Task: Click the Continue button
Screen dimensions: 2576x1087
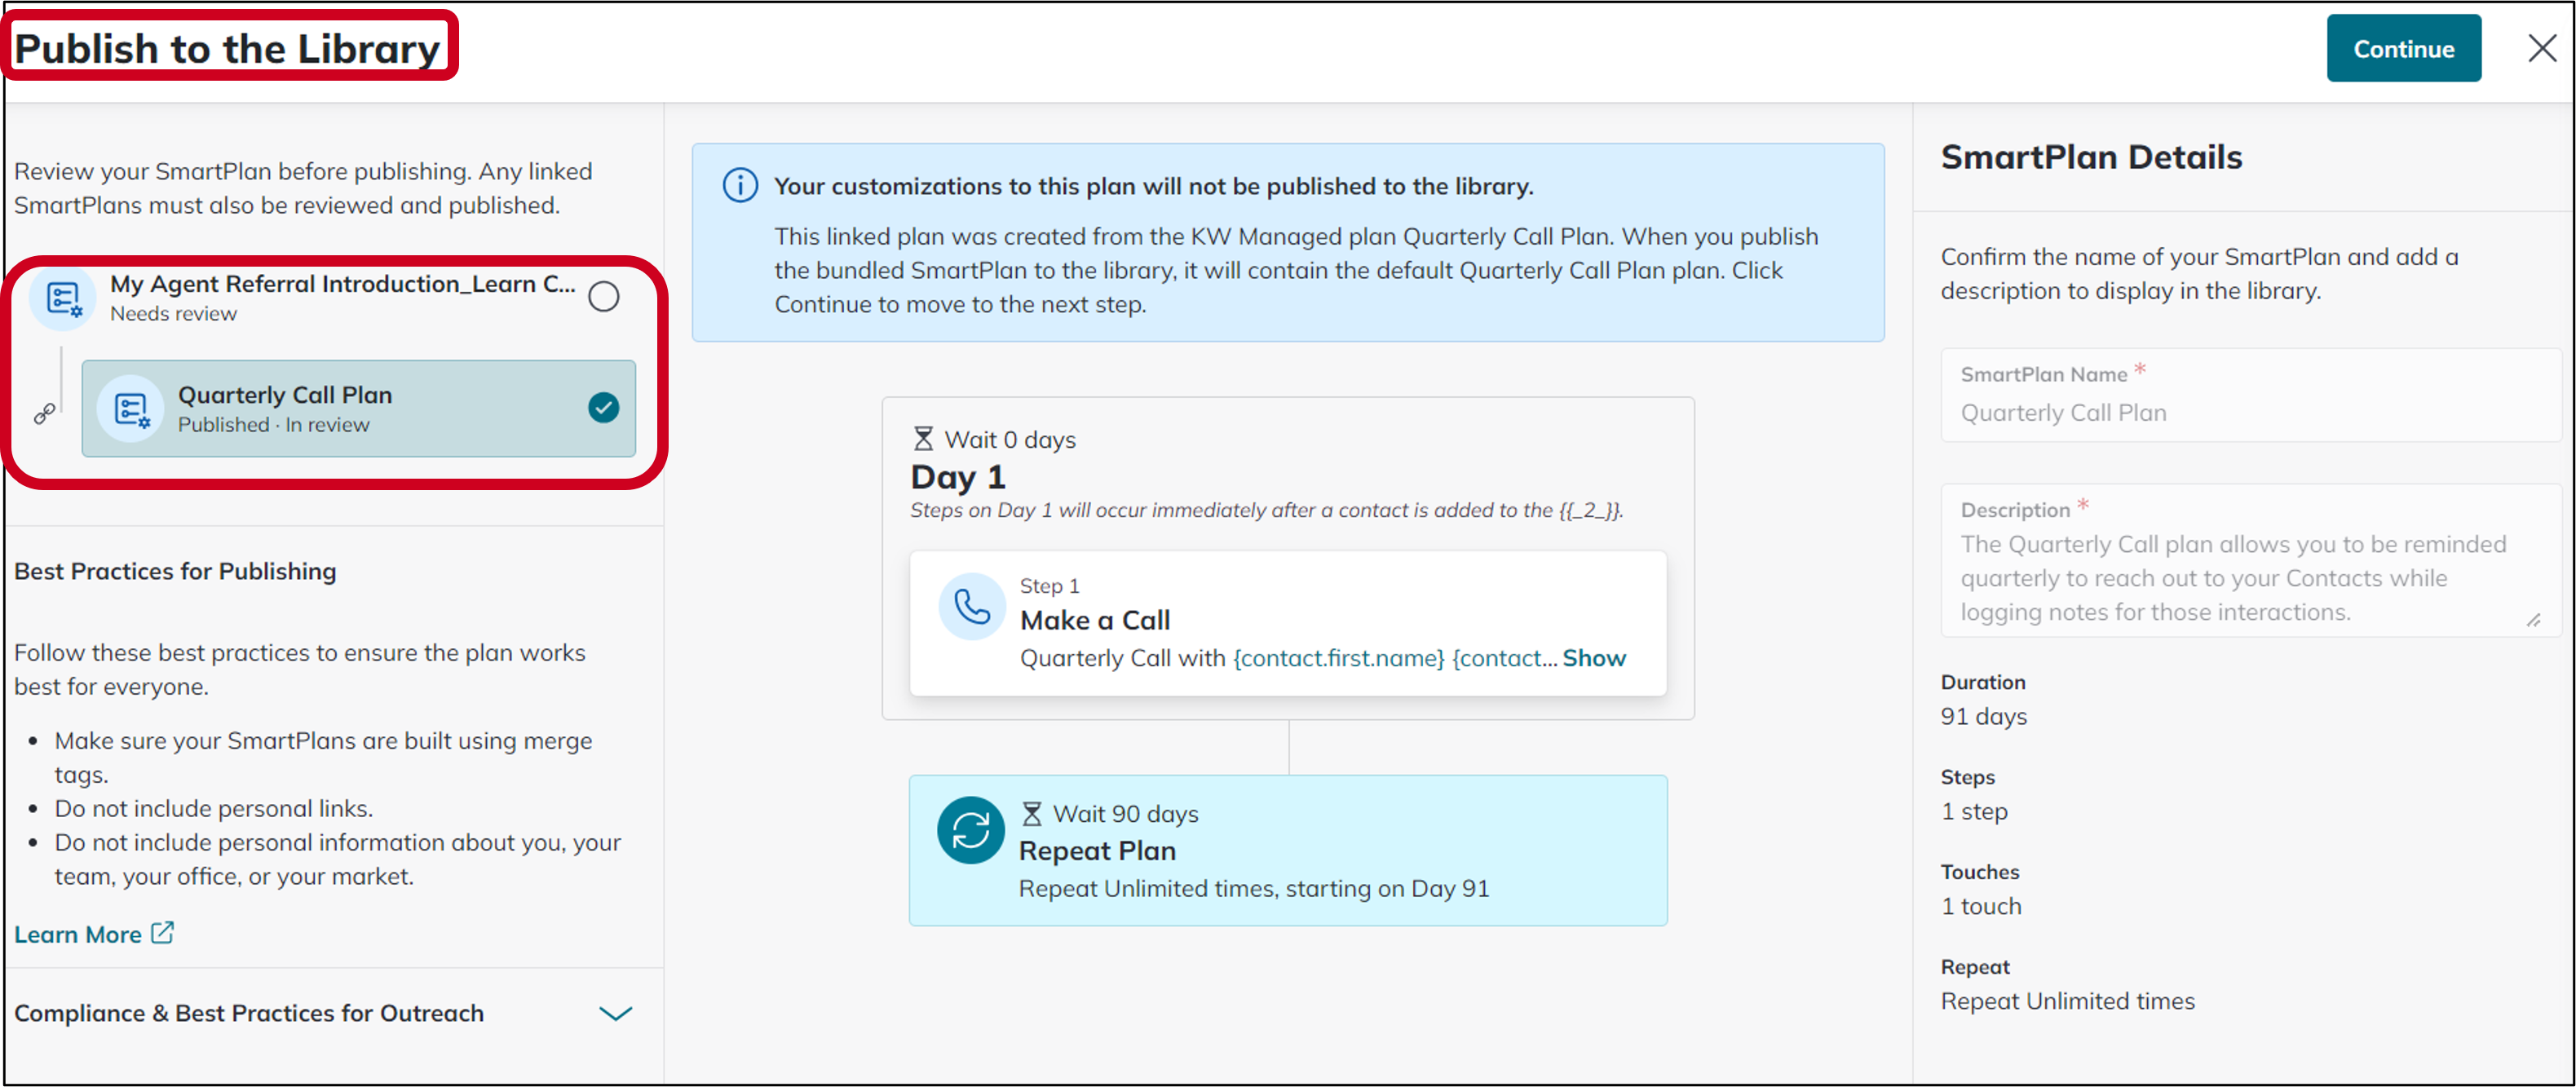Action: tap(2403, 48)
